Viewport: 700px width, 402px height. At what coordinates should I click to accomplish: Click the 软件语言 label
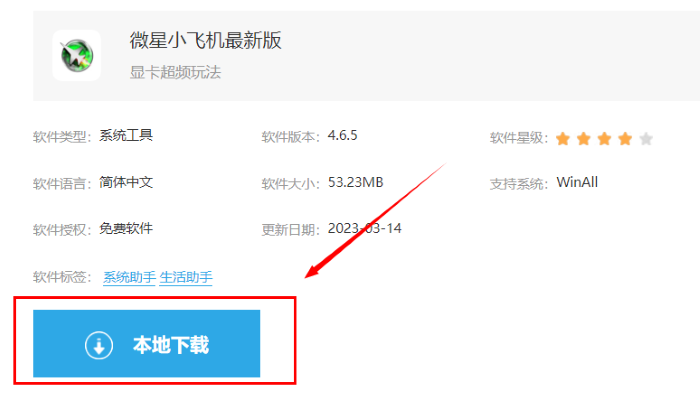click(62, 184)
